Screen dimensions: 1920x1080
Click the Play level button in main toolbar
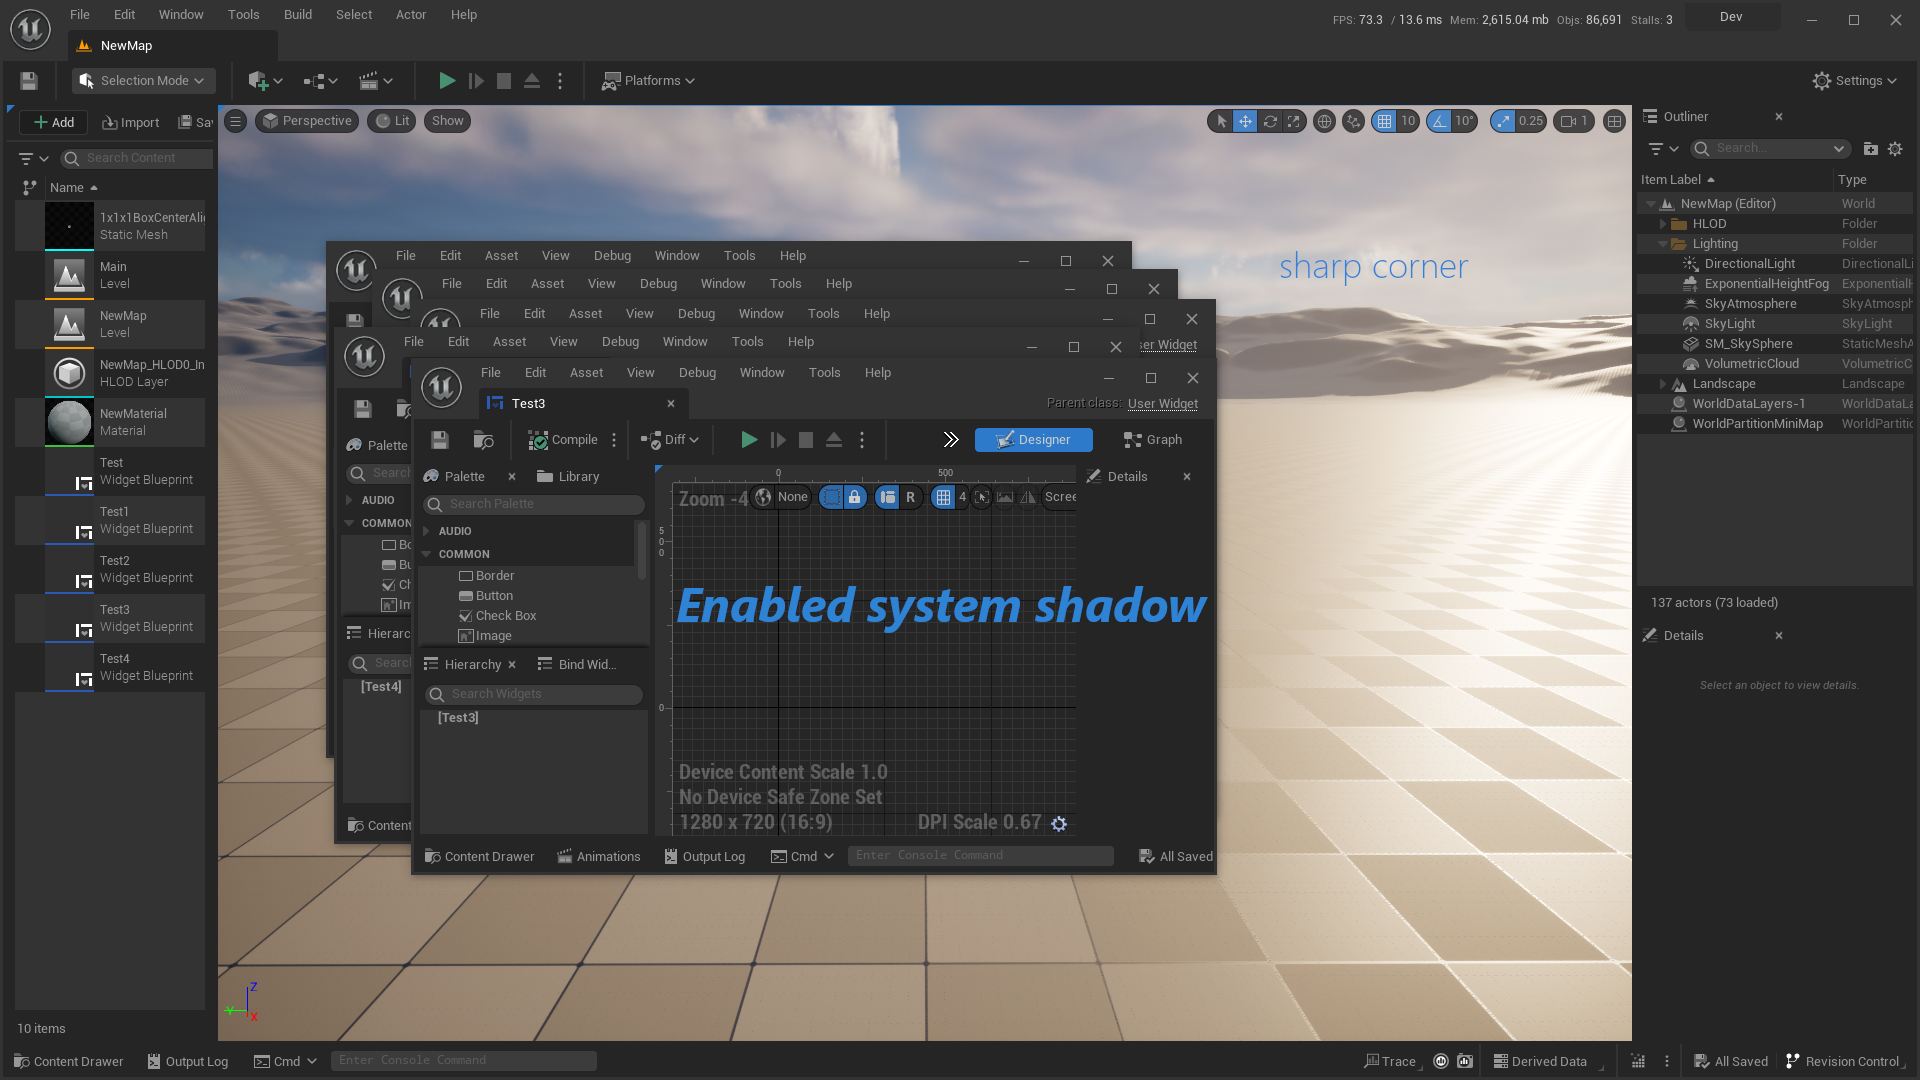pos(447,81)
